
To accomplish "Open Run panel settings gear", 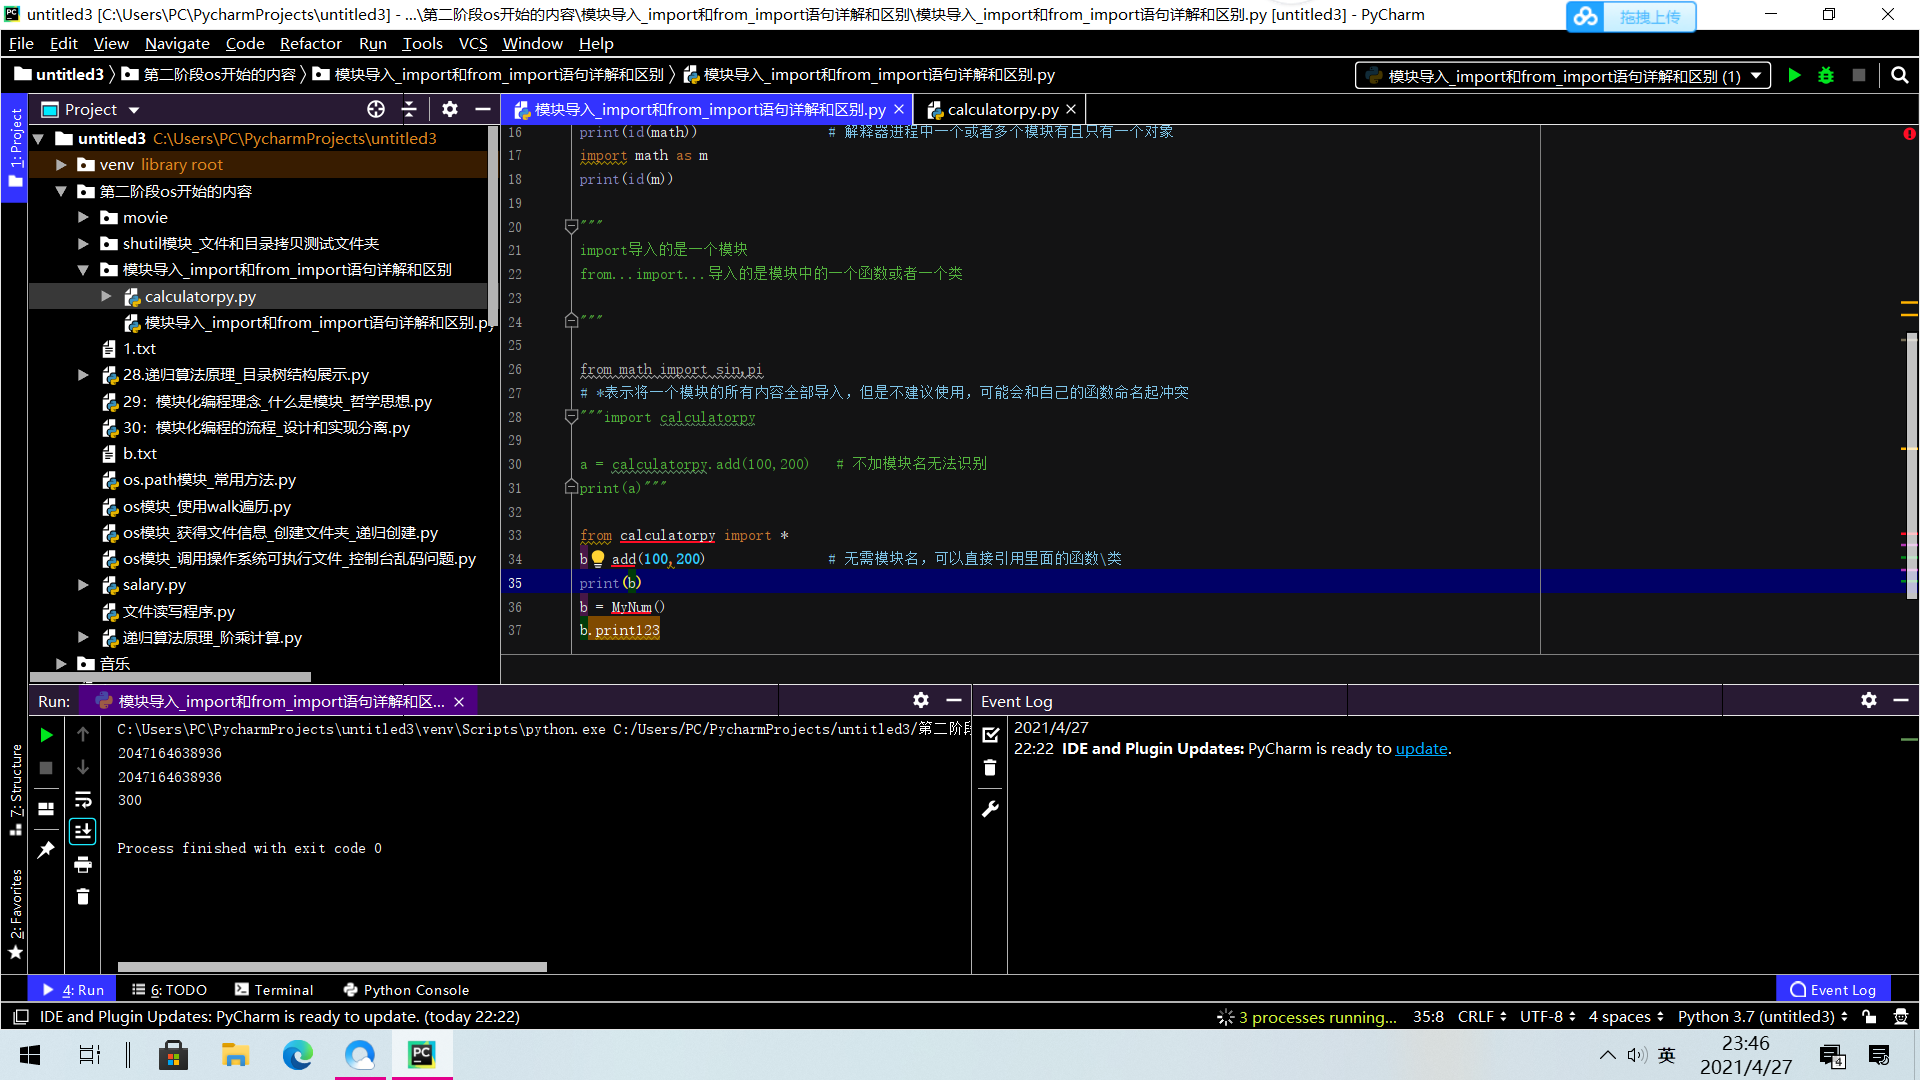I will [x=921, y=700].
